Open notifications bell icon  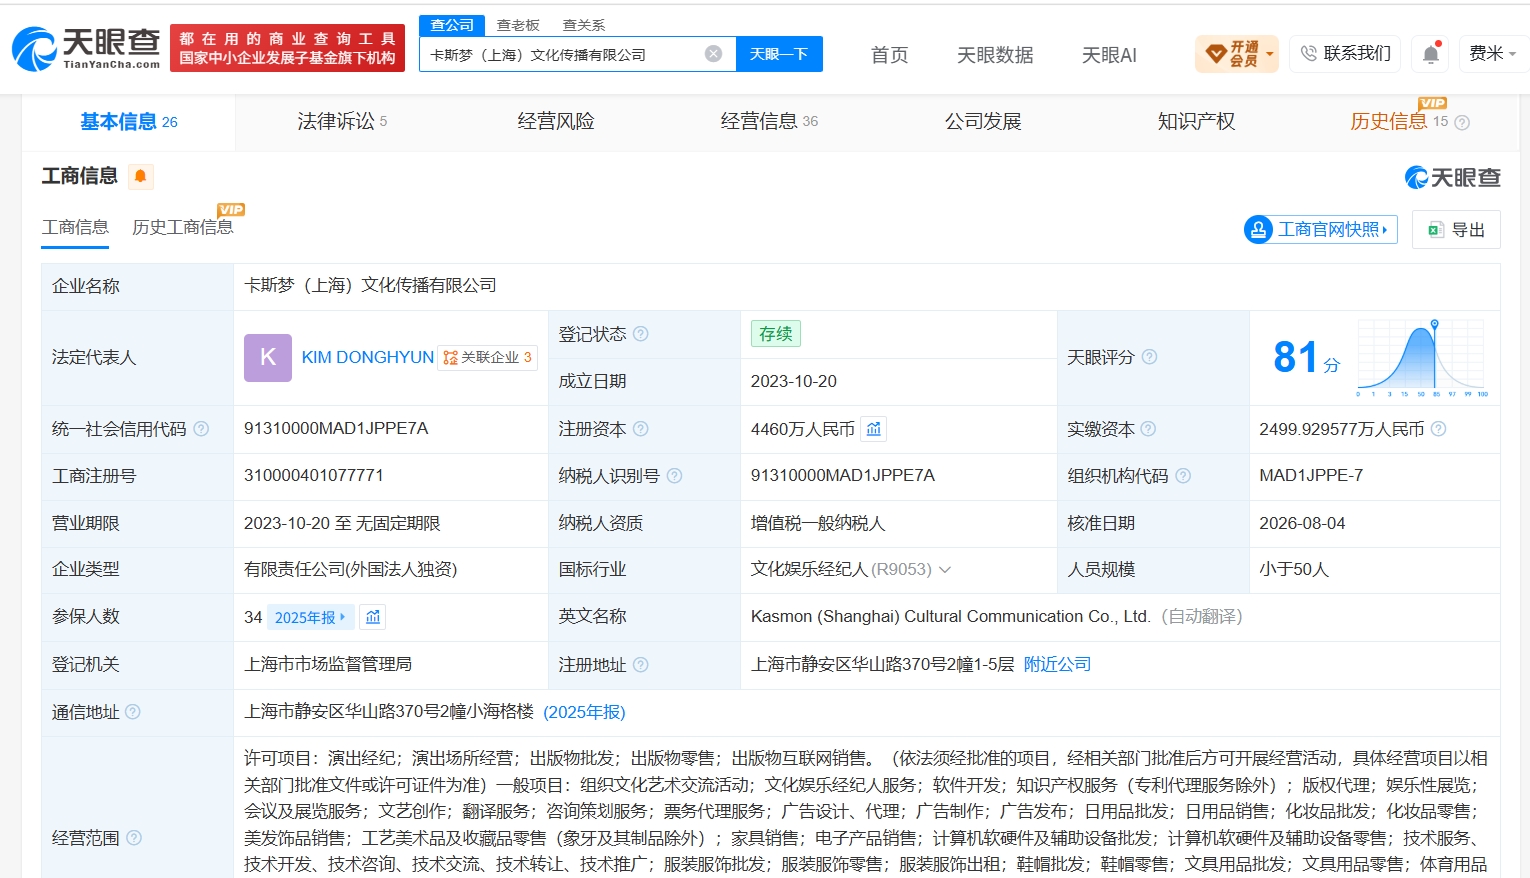(1431, 54)
